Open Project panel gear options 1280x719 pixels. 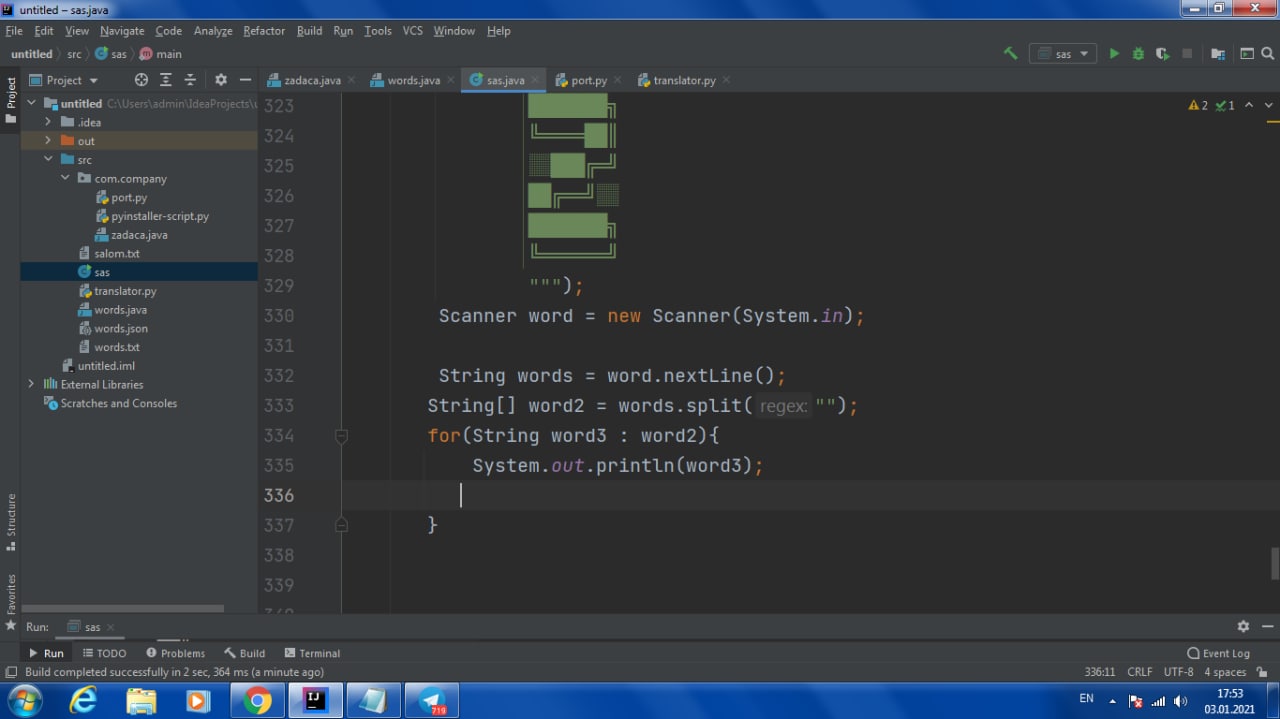221,80
